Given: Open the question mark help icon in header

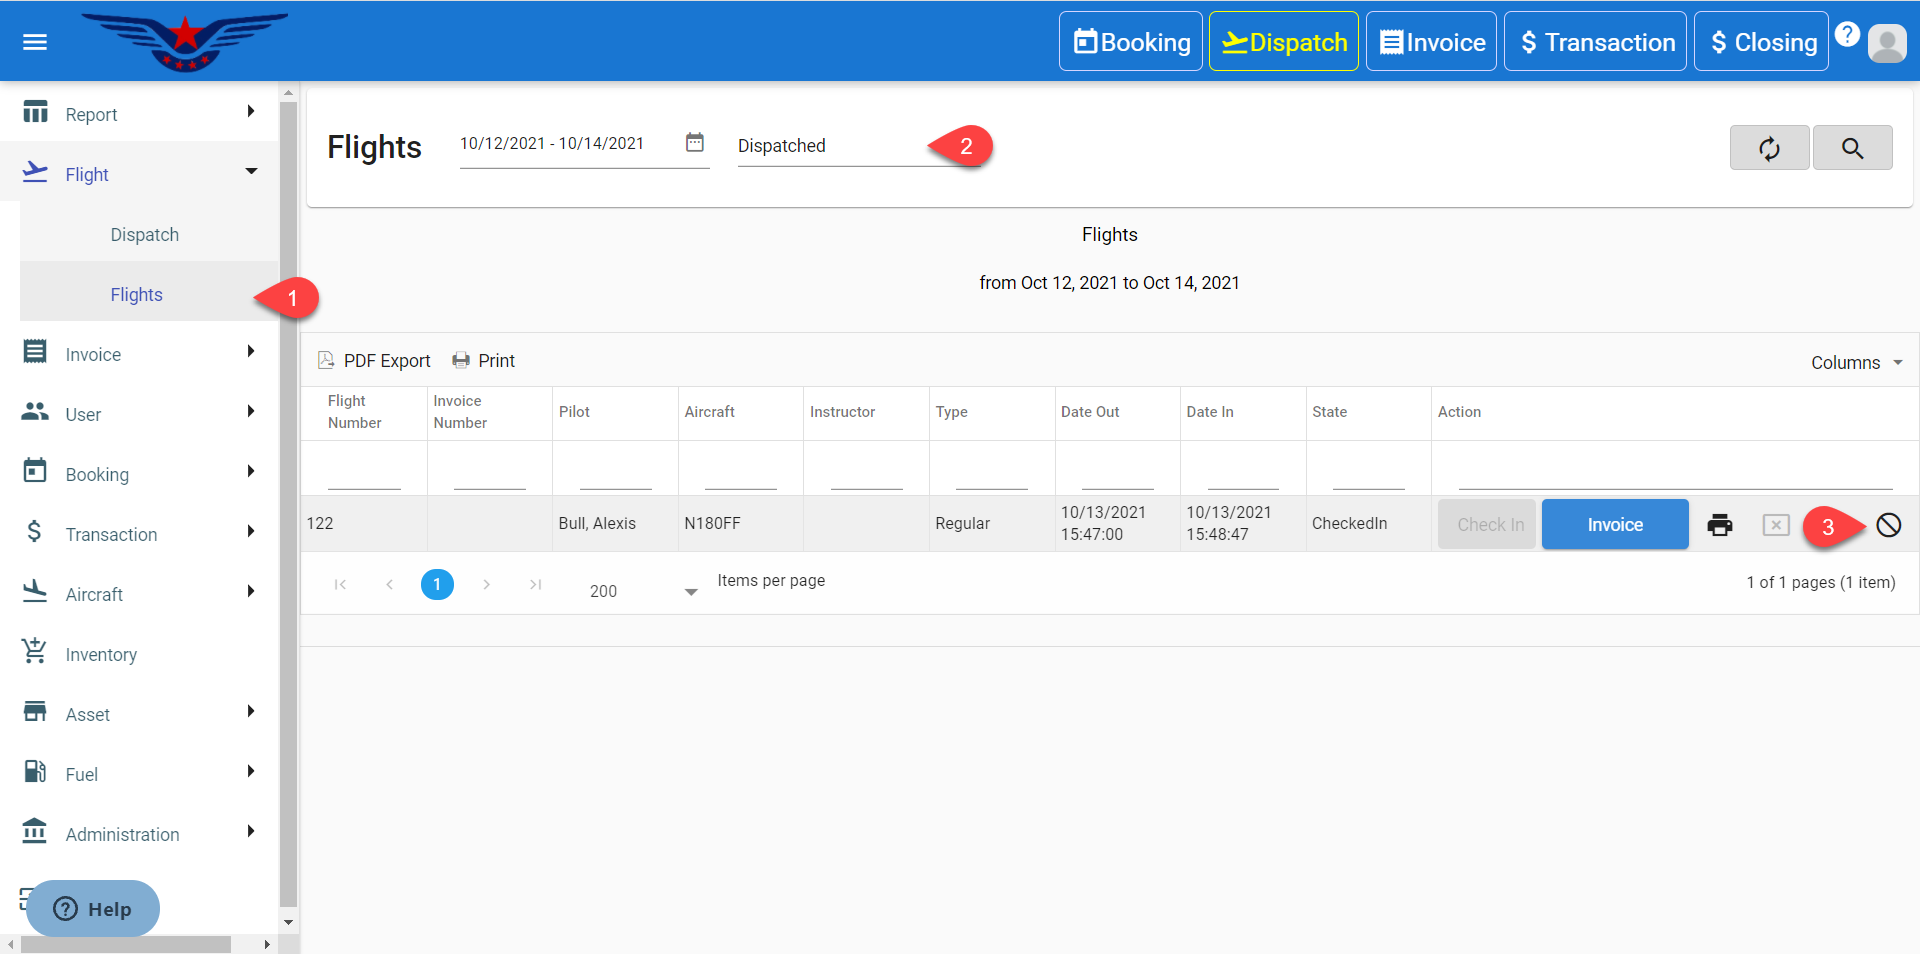Looking at the screenshot, I should [x=1847, y=34].
